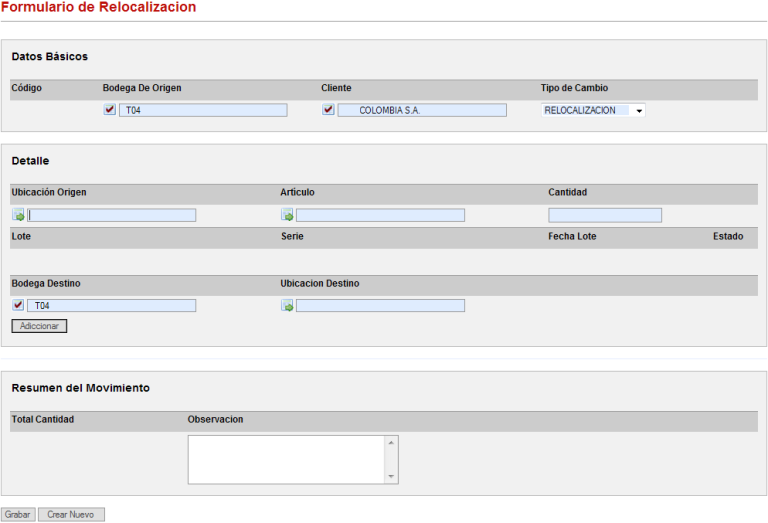
Task: Toggle the Bodega De Origen checkbox
Action: click(x=109, y=110)
